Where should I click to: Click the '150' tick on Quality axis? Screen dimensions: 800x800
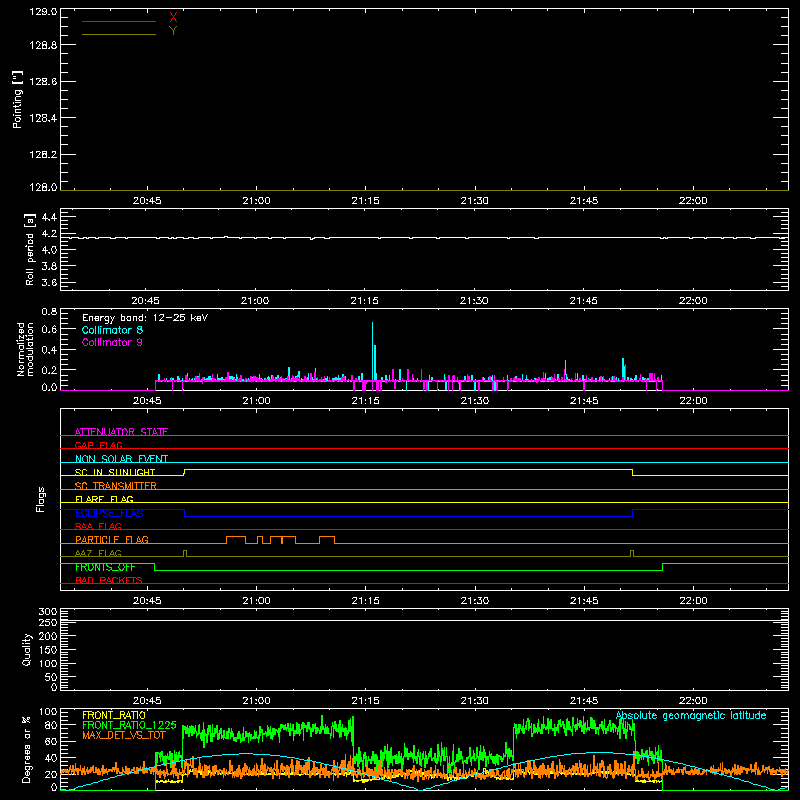point(48,650)
